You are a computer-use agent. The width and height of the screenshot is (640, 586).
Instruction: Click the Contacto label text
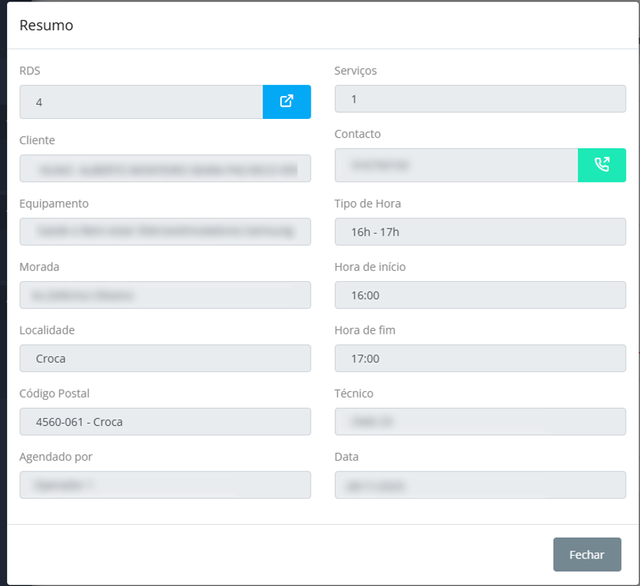(357, 134)
